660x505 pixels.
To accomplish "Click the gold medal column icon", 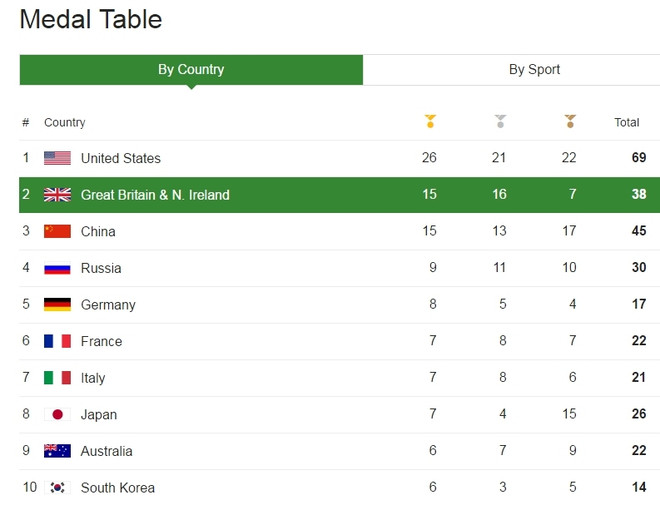I will 430,121.
